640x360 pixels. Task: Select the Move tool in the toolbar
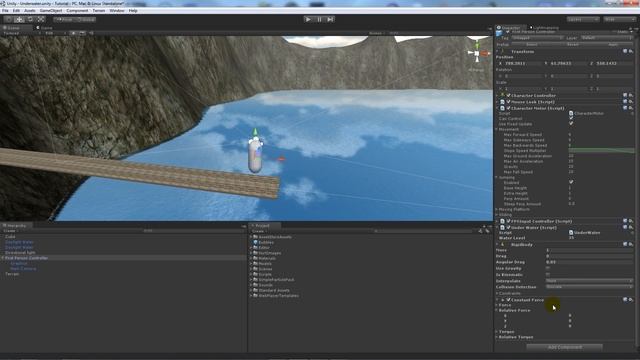point(19,19)
